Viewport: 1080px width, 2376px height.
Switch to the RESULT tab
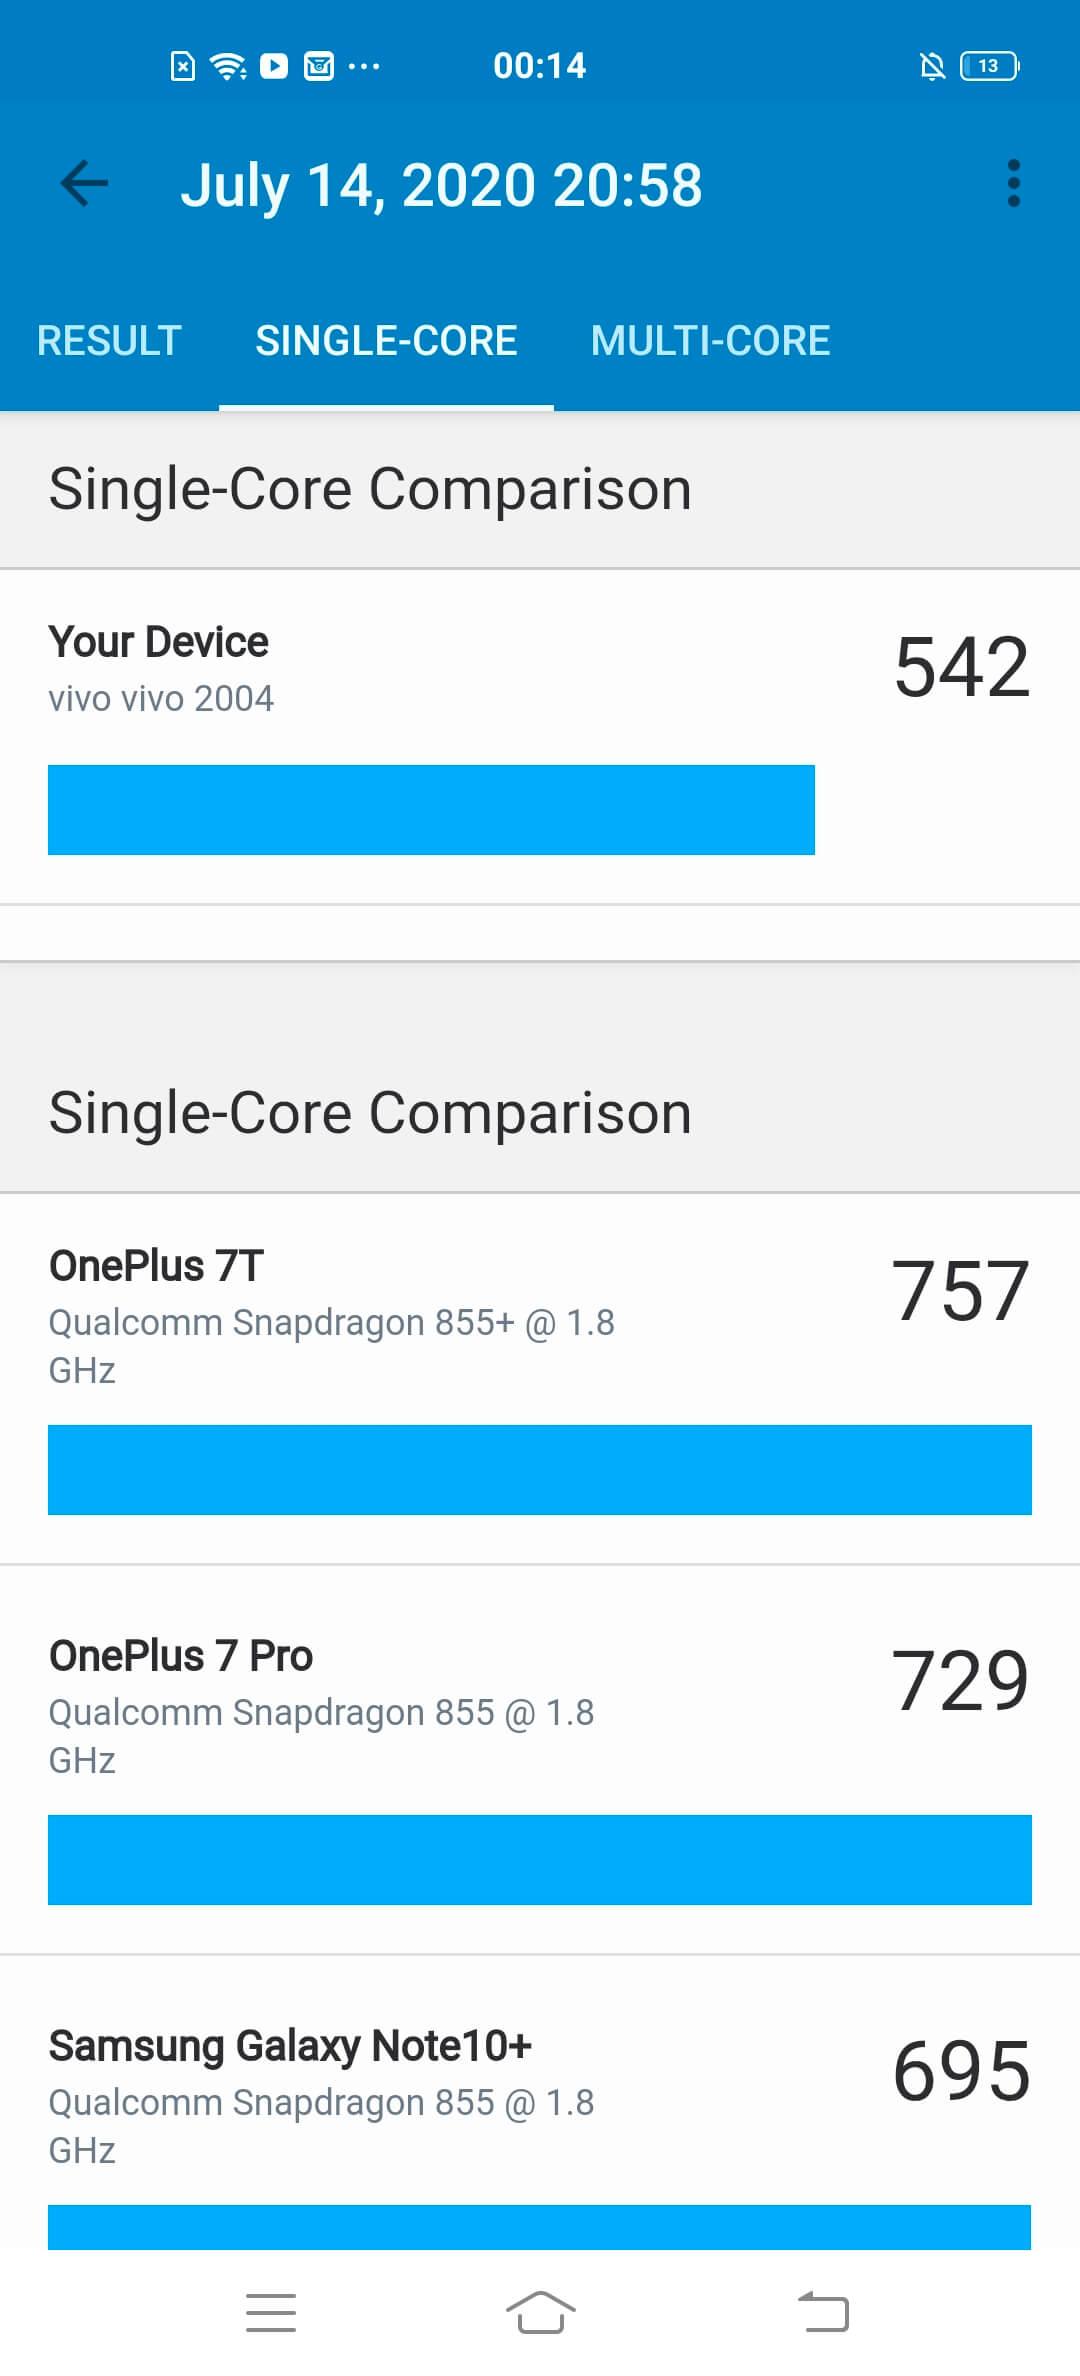[x=109, y=341]
